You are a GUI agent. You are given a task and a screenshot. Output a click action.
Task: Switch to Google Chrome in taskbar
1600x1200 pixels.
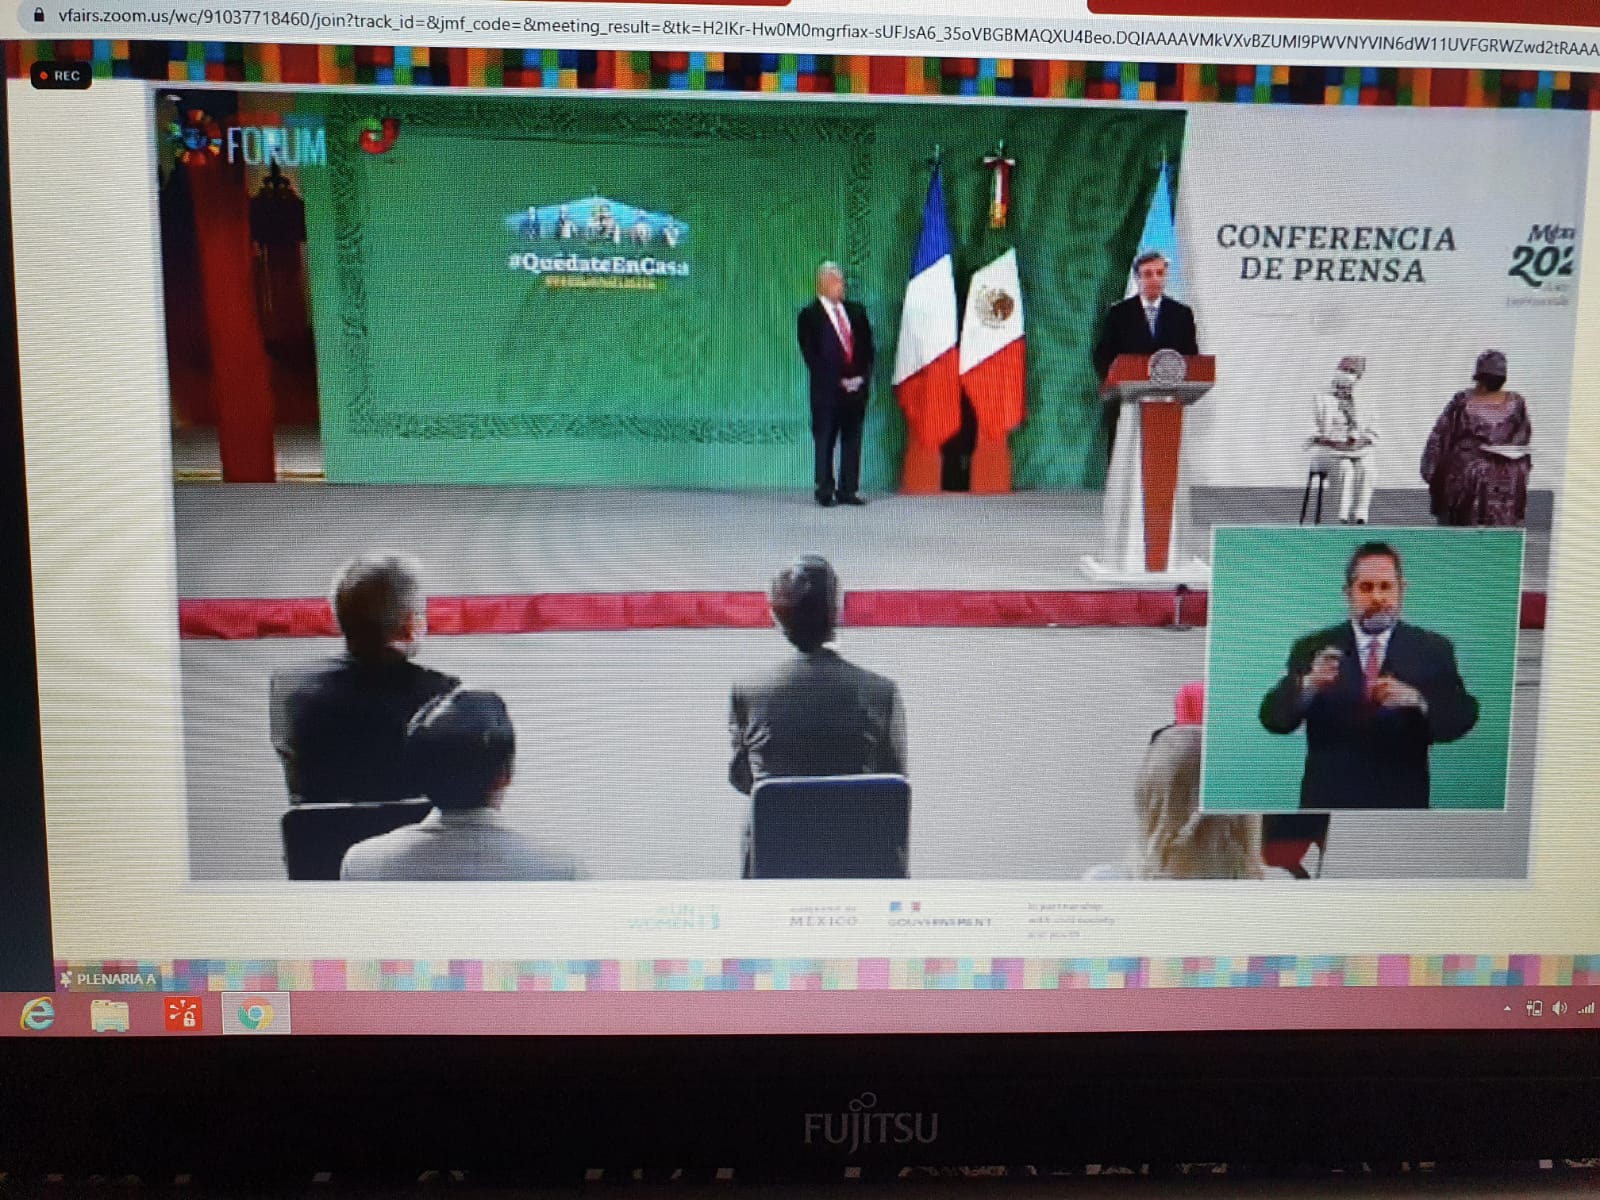255,1015
